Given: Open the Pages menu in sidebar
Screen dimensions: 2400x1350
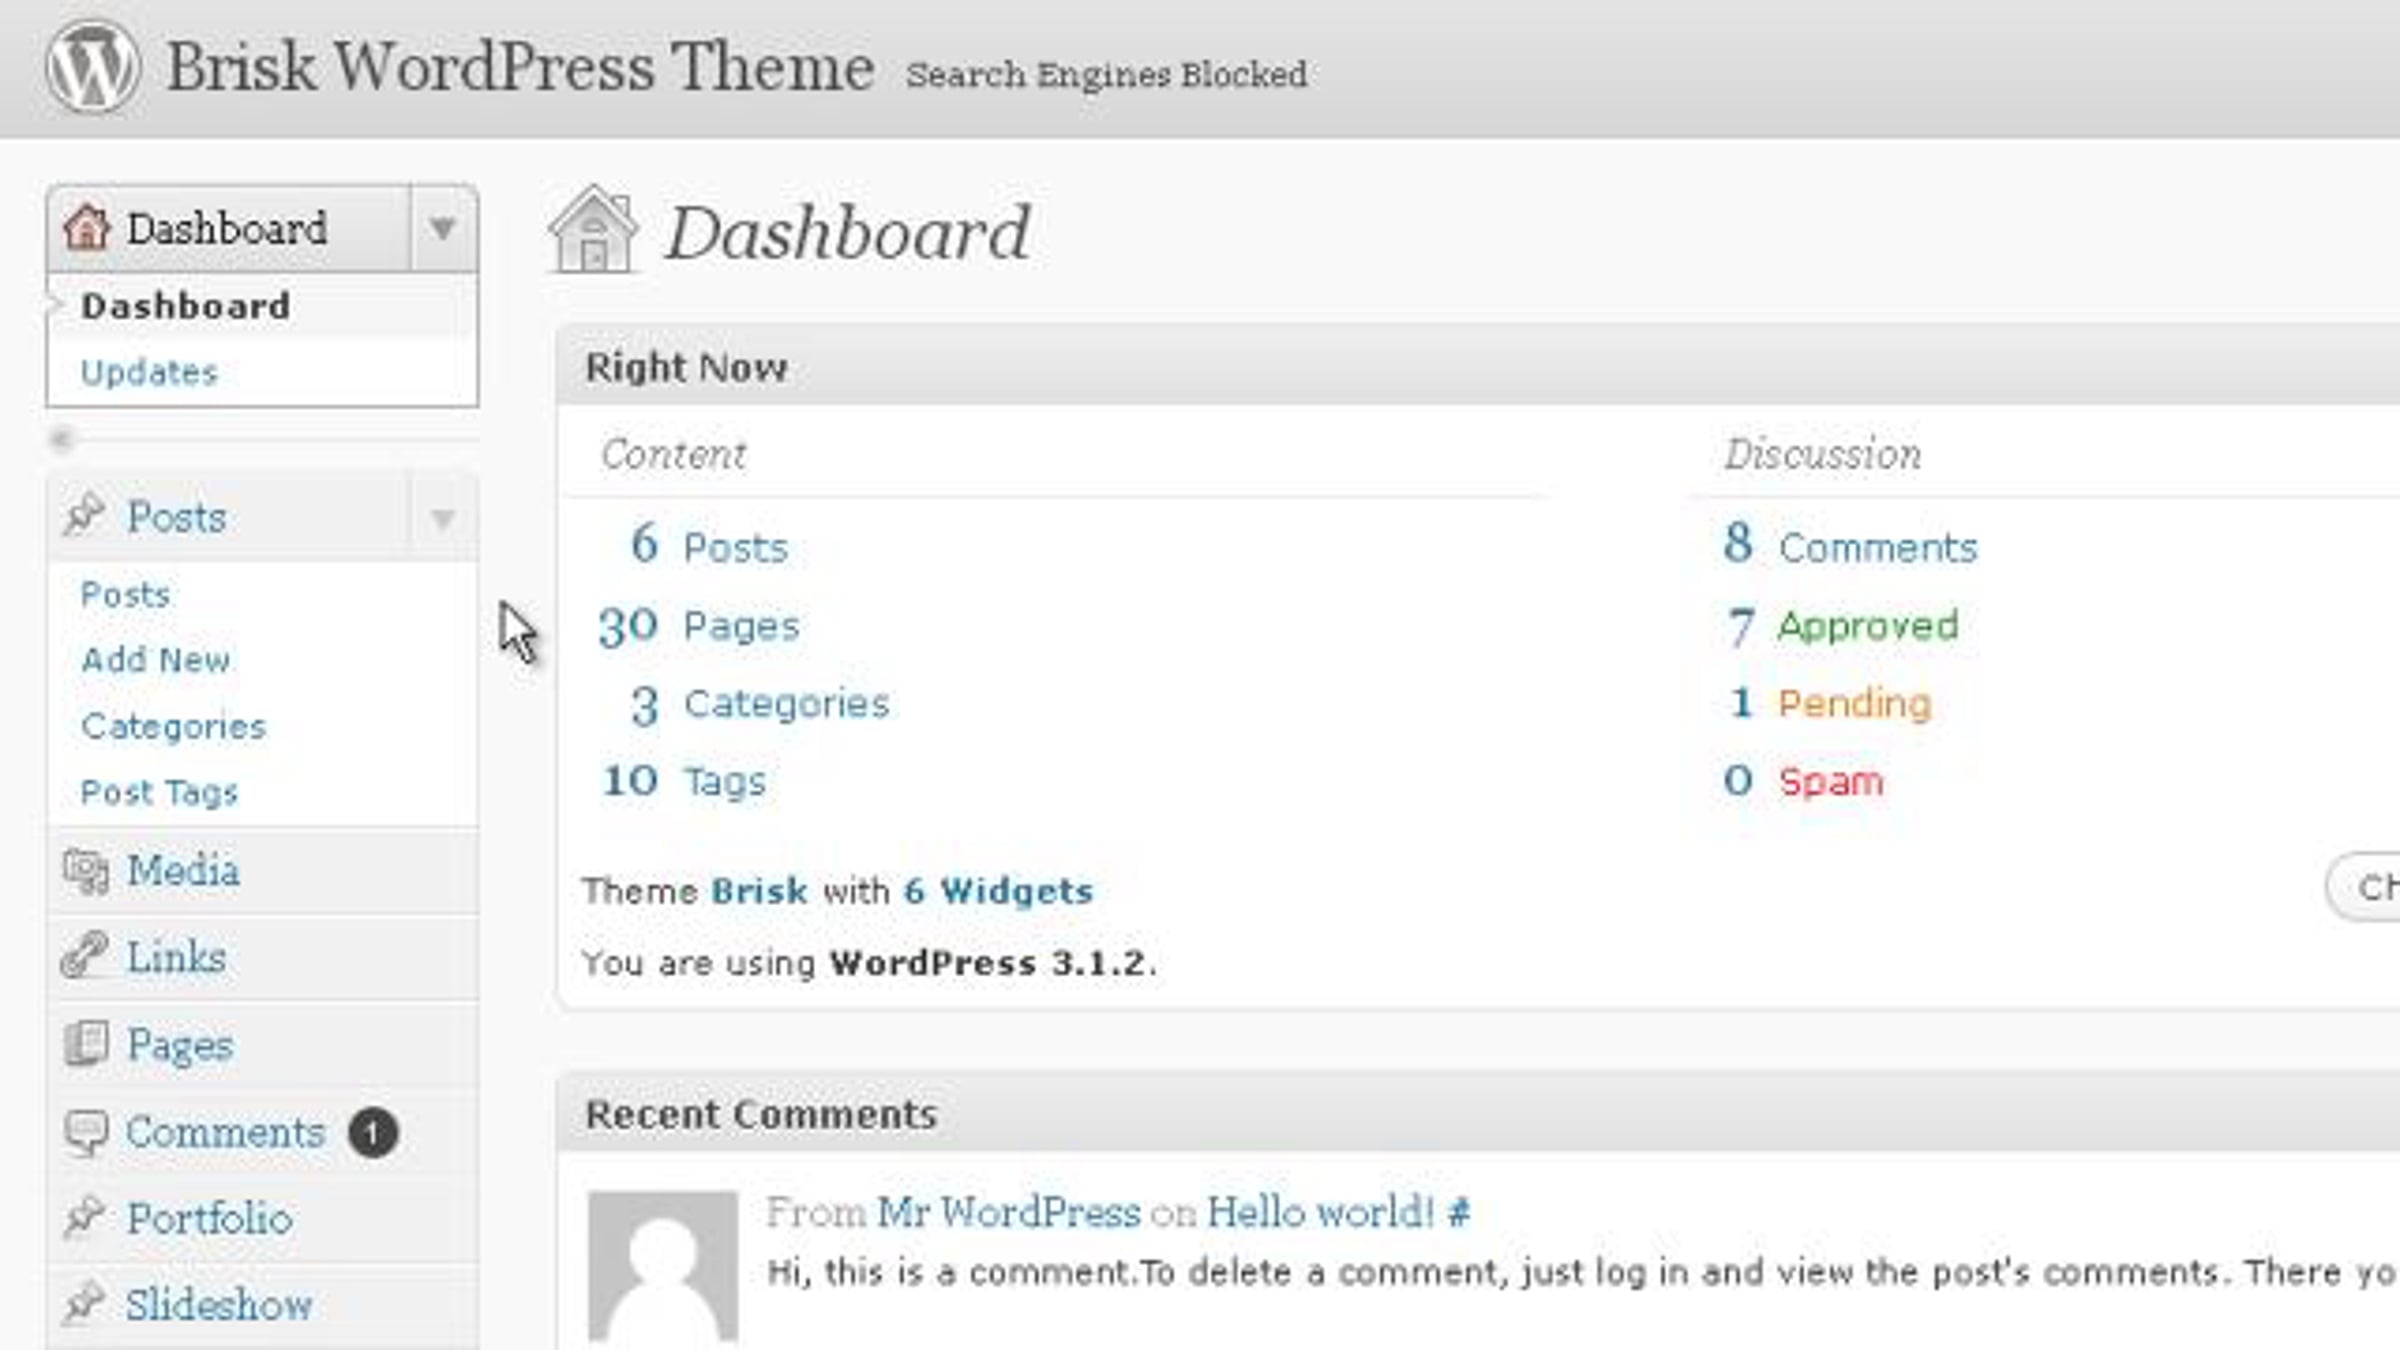Looking at the screenshot, I should click(180, 1046).
